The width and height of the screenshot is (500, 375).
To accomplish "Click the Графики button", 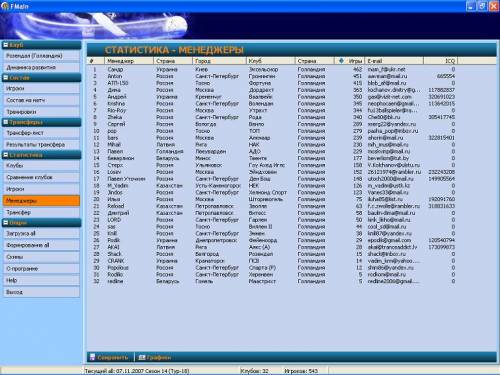I will pos(155,357).
